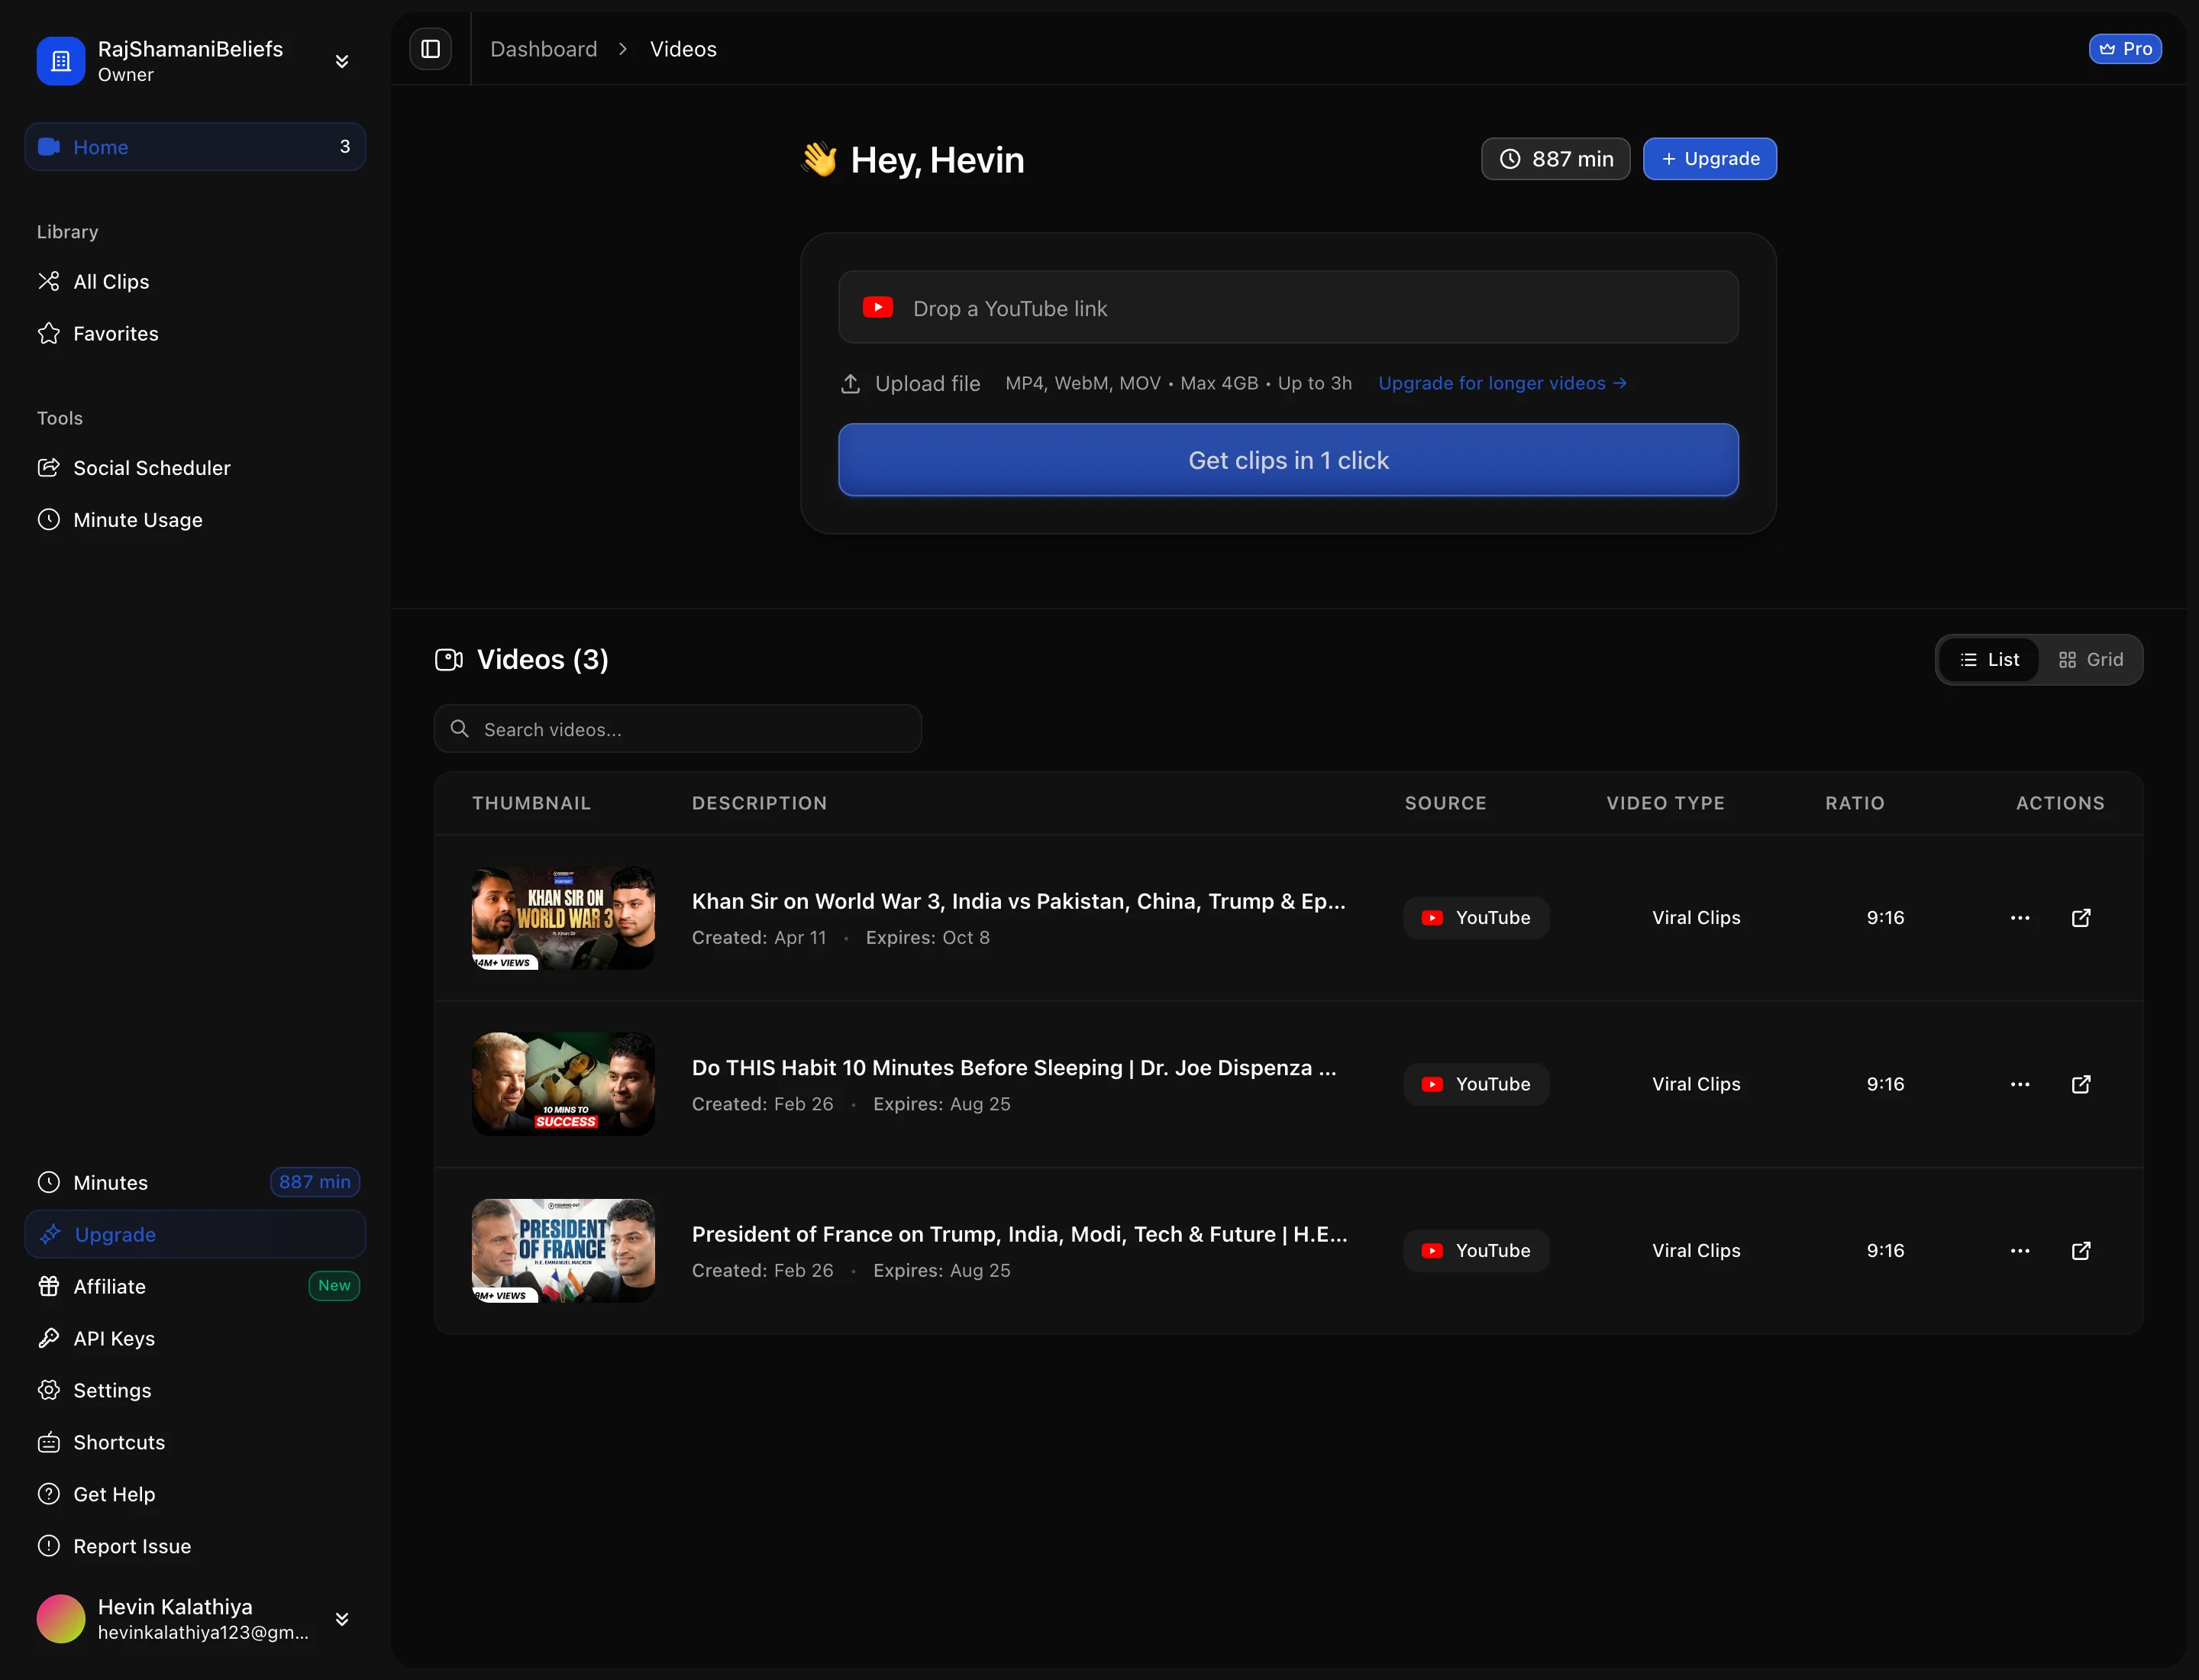
Task: Focus the Search videos field
Action: [x=678, y=729]
